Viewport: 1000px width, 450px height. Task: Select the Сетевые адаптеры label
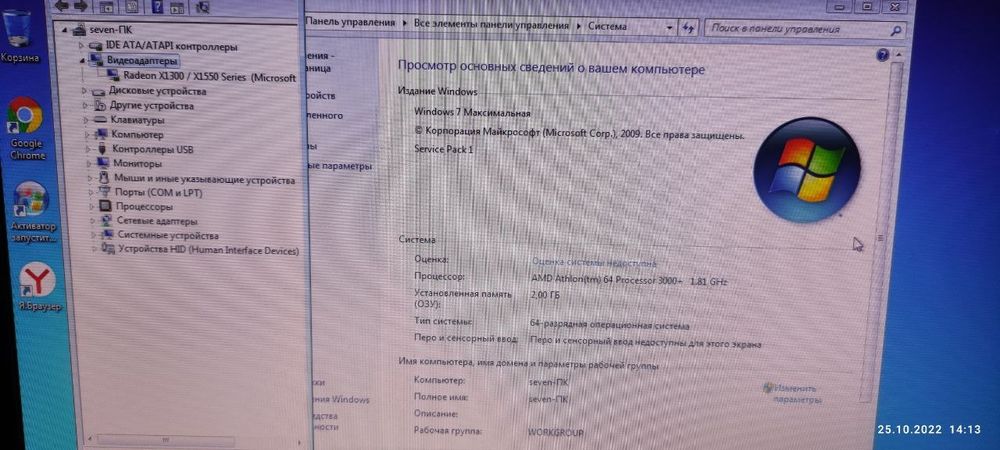[x=157, y=221]
